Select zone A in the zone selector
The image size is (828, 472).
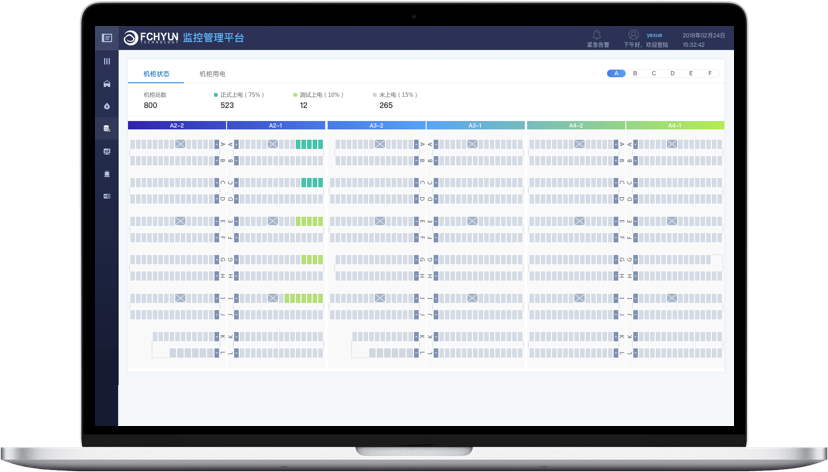click(617, 74)
